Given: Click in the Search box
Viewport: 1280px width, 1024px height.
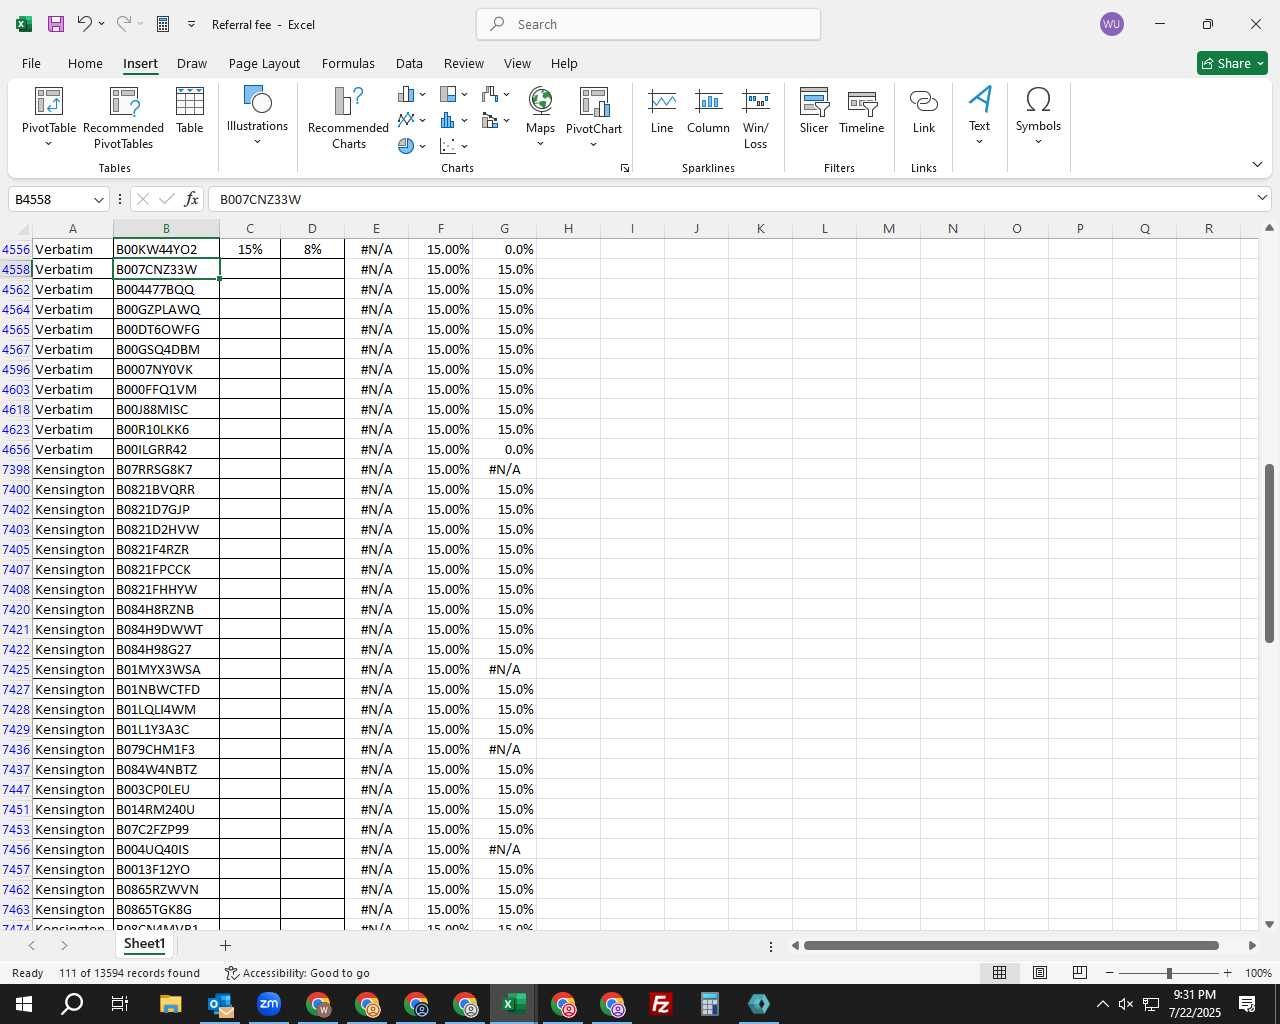Looking at the screenshot, I should pos(648,24).
